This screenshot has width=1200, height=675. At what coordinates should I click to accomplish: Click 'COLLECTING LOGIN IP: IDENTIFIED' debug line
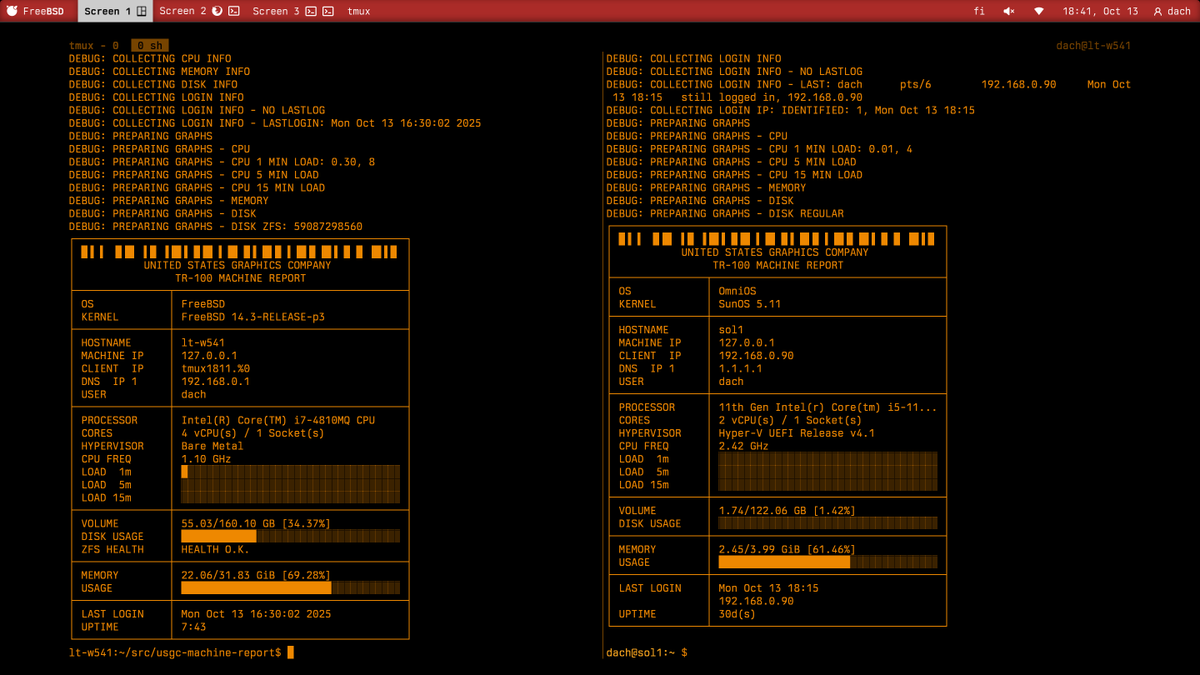point(791,110)
